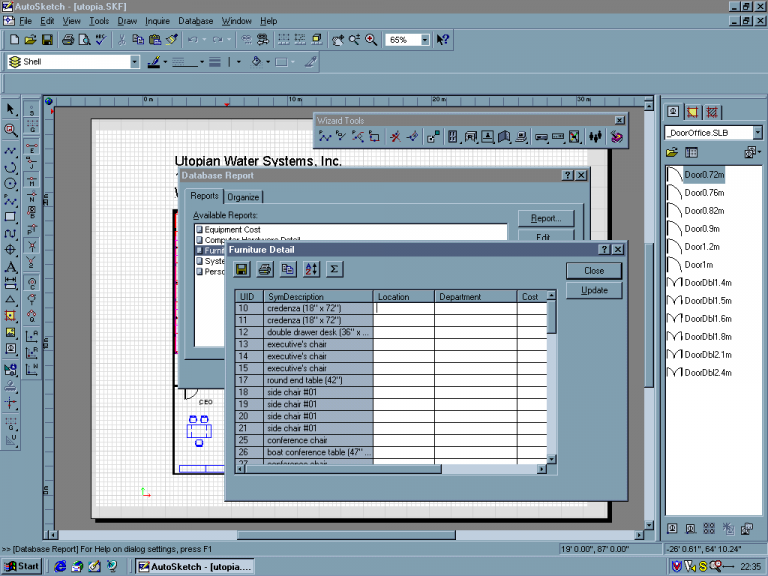Click the What's This help pointer icon
Viewport: 768px width, 576px height.
point(443,40)
